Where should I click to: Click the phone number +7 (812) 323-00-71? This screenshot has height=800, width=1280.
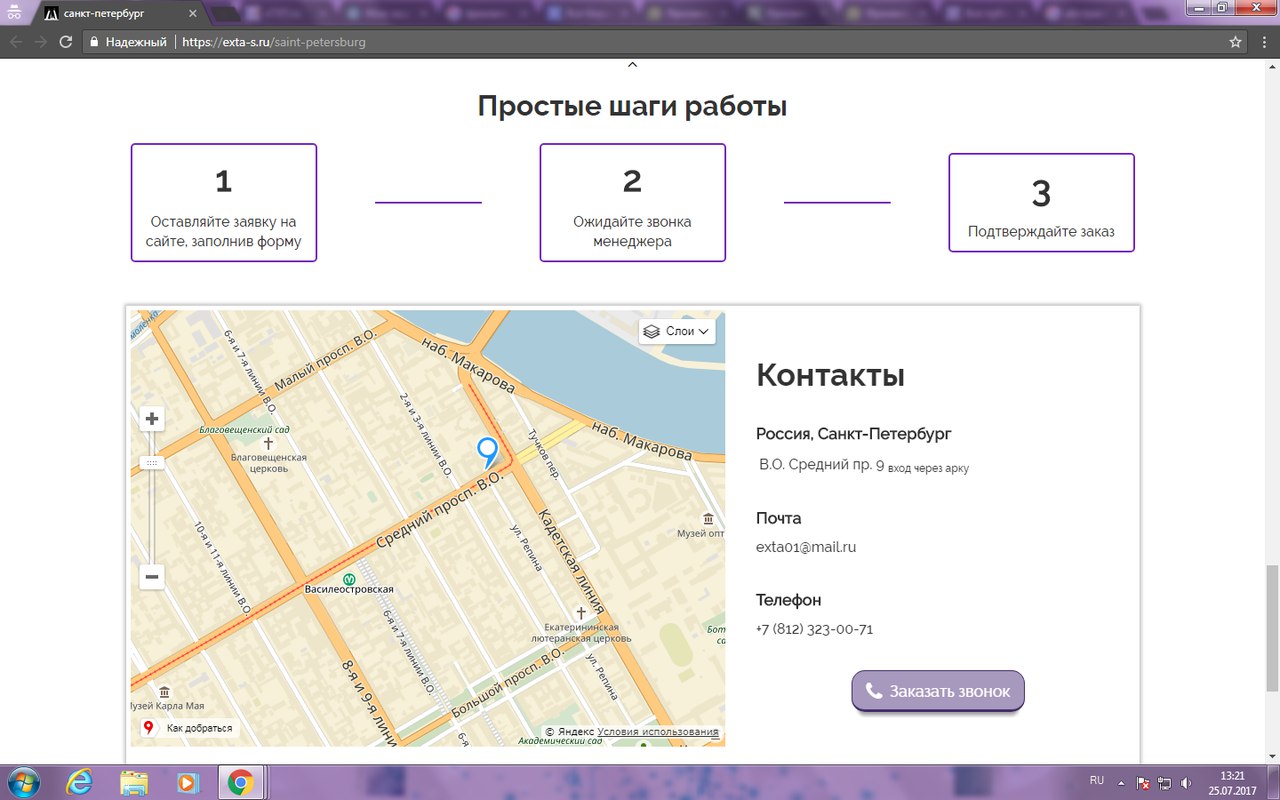click(x=815, y=629)
